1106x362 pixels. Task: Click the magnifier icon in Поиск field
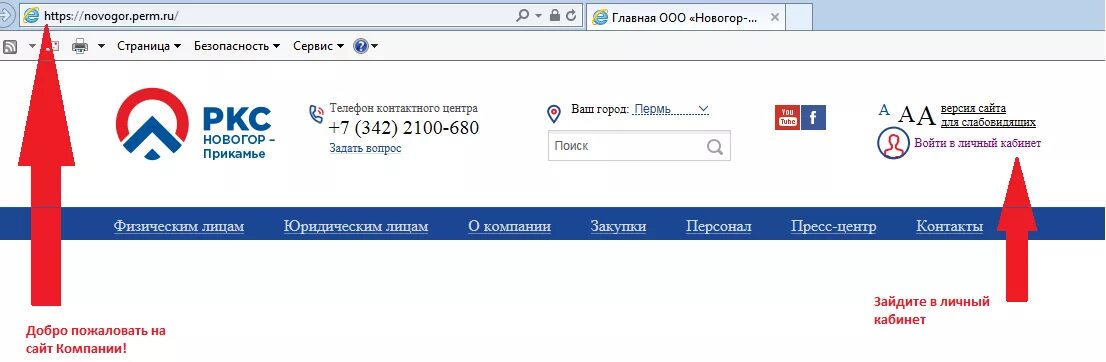click(715, 147)
